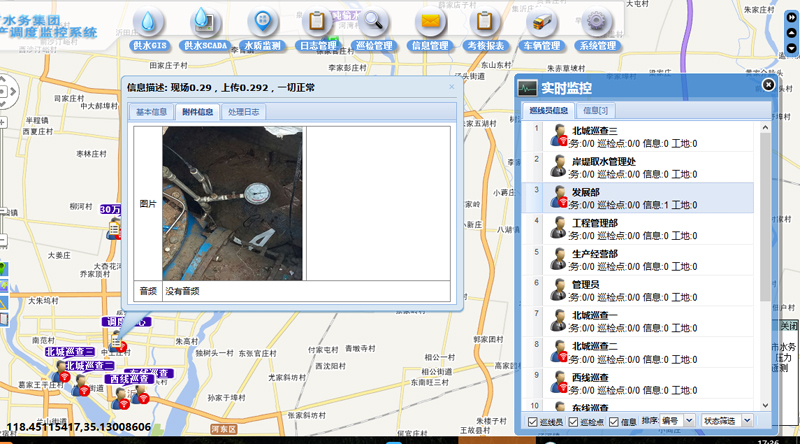Open the 状态筛选 dropdown

pos(727,421)
